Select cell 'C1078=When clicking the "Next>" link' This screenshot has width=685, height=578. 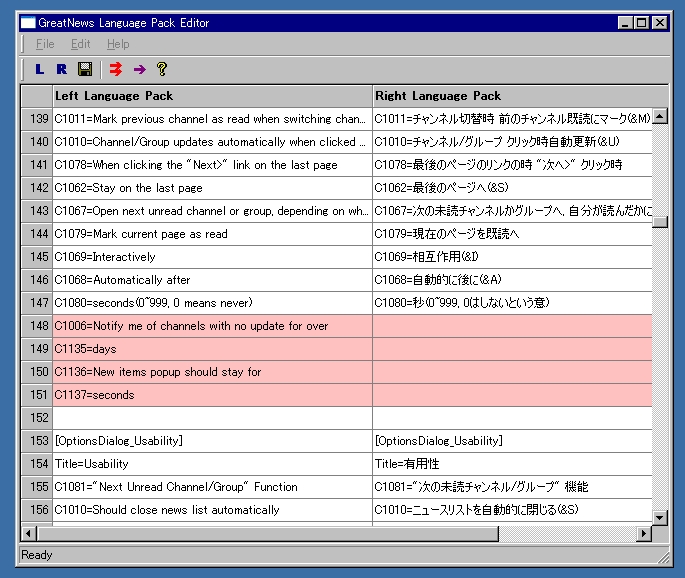click(x=212, y=165)
